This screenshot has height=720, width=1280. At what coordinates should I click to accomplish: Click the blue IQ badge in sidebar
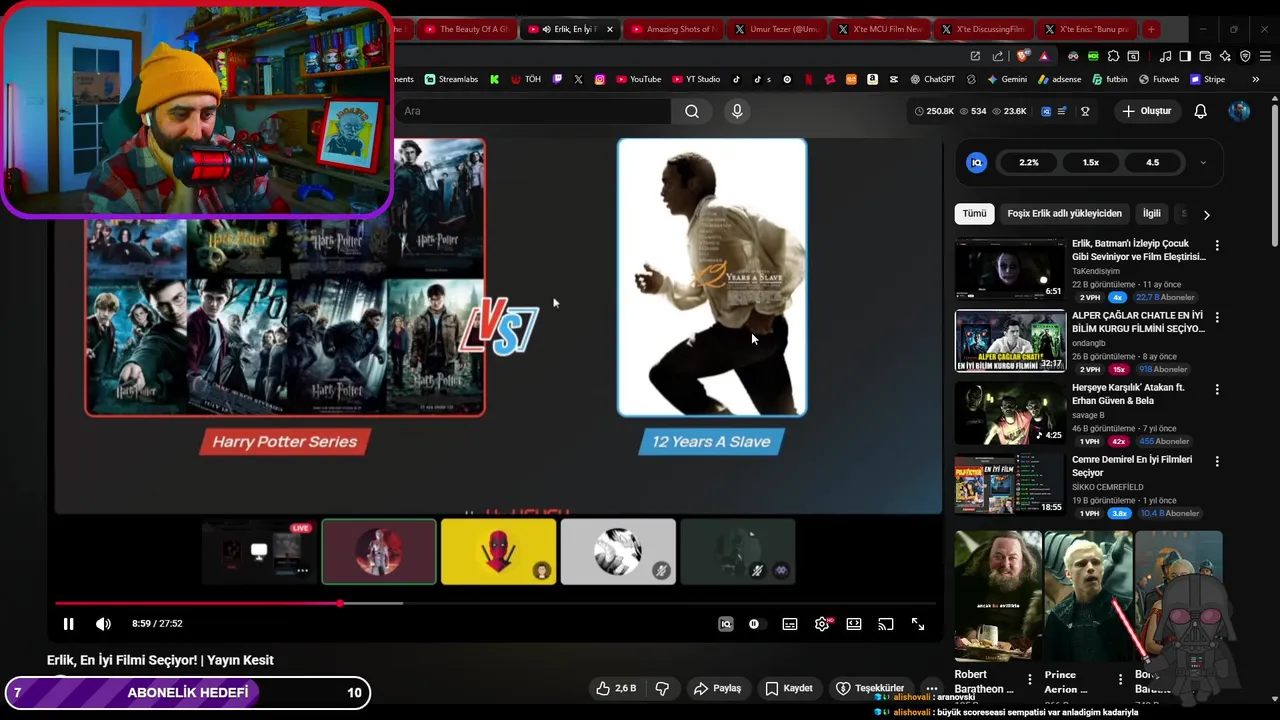pos(977,162)
